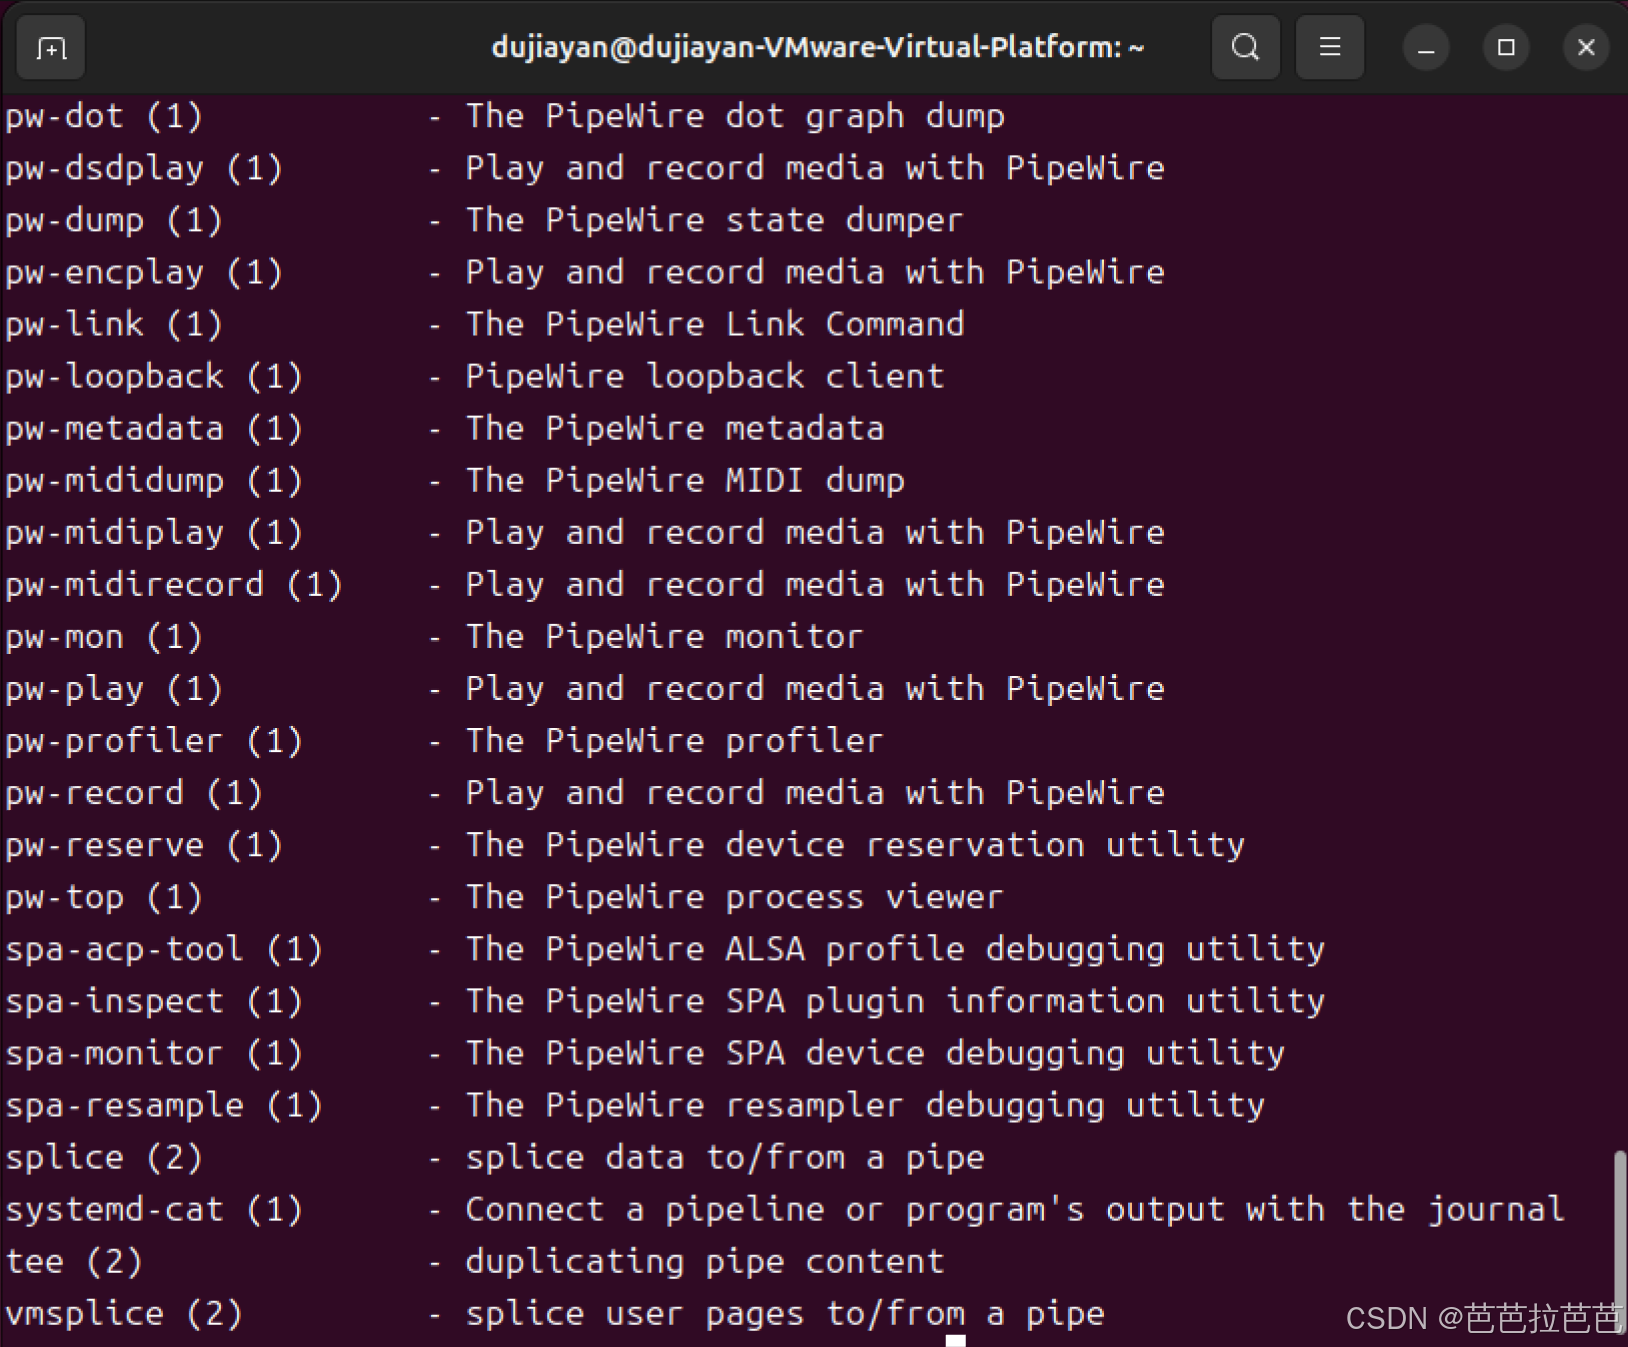The image size is (1628, 1347).
Task: Click the 'pw-mididump (1)' entry
Action: point(154,481)
